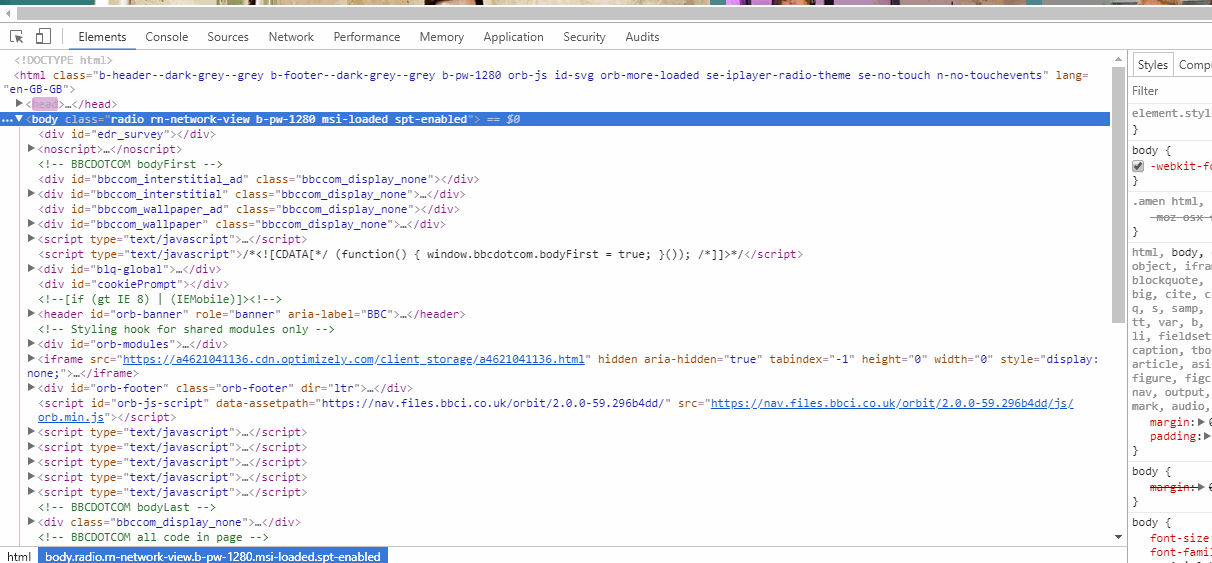Click the BBCDOTCOM bodyLast comment

[127, 507]
